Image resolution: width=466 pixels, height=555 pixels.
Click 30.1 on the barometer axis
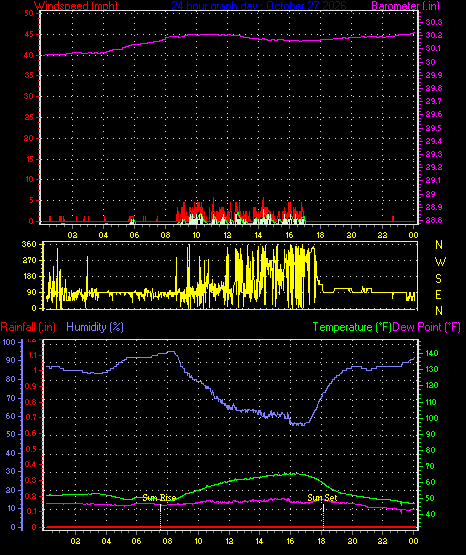[x=433, y=48]
